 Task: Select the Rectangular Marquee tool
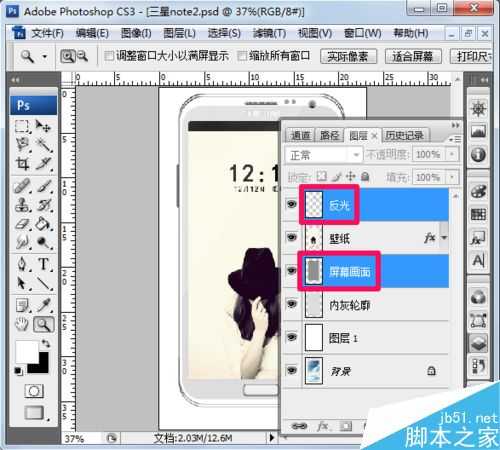tap(22, 127)
